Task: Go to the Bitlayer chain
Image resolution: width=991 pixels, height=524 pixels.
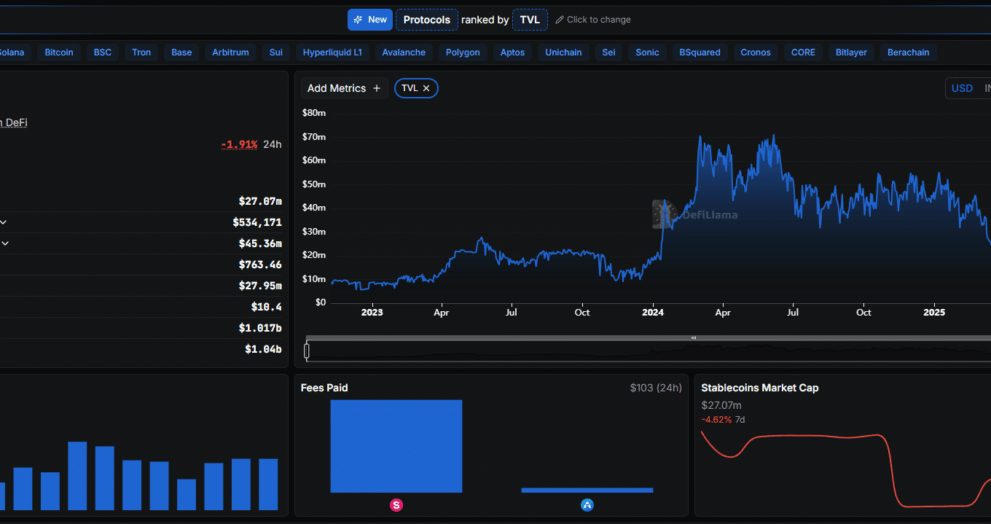Action: [851, 52]
